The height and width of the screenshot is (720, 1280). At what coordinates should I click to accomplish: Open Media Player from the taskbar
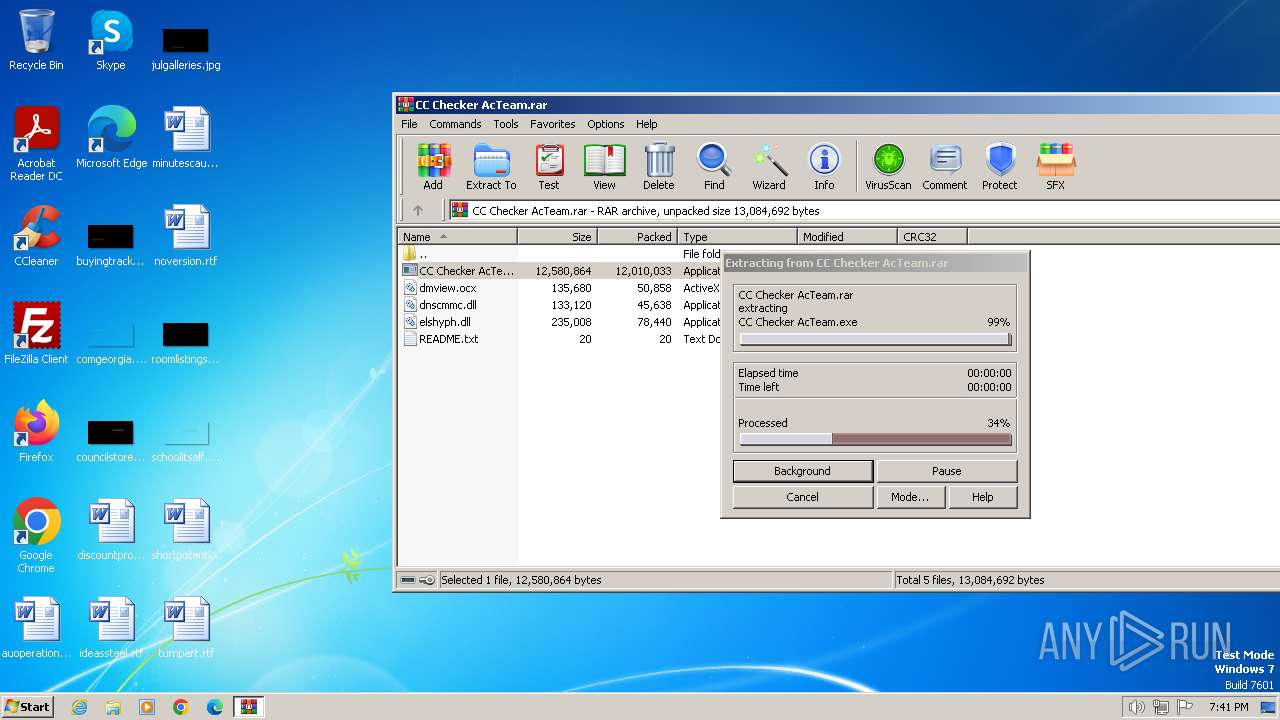pos(147,707)
